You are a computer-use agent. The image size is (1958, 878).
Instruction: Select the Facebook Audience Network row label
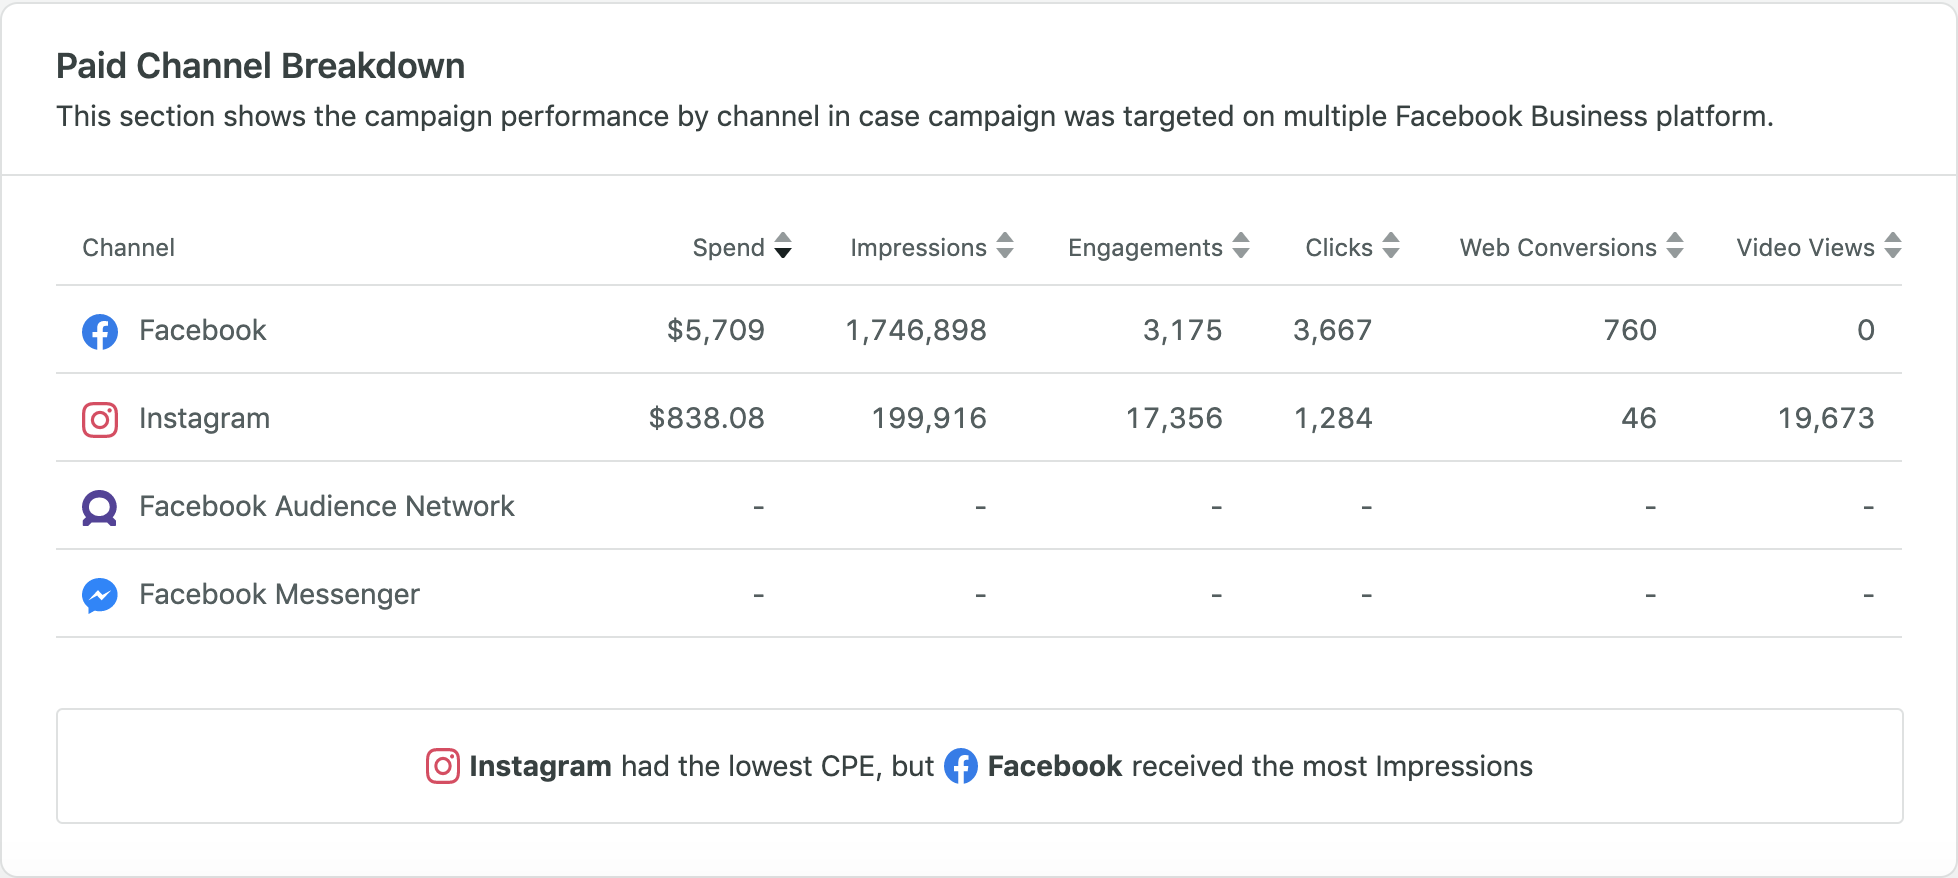coord(327,506)
